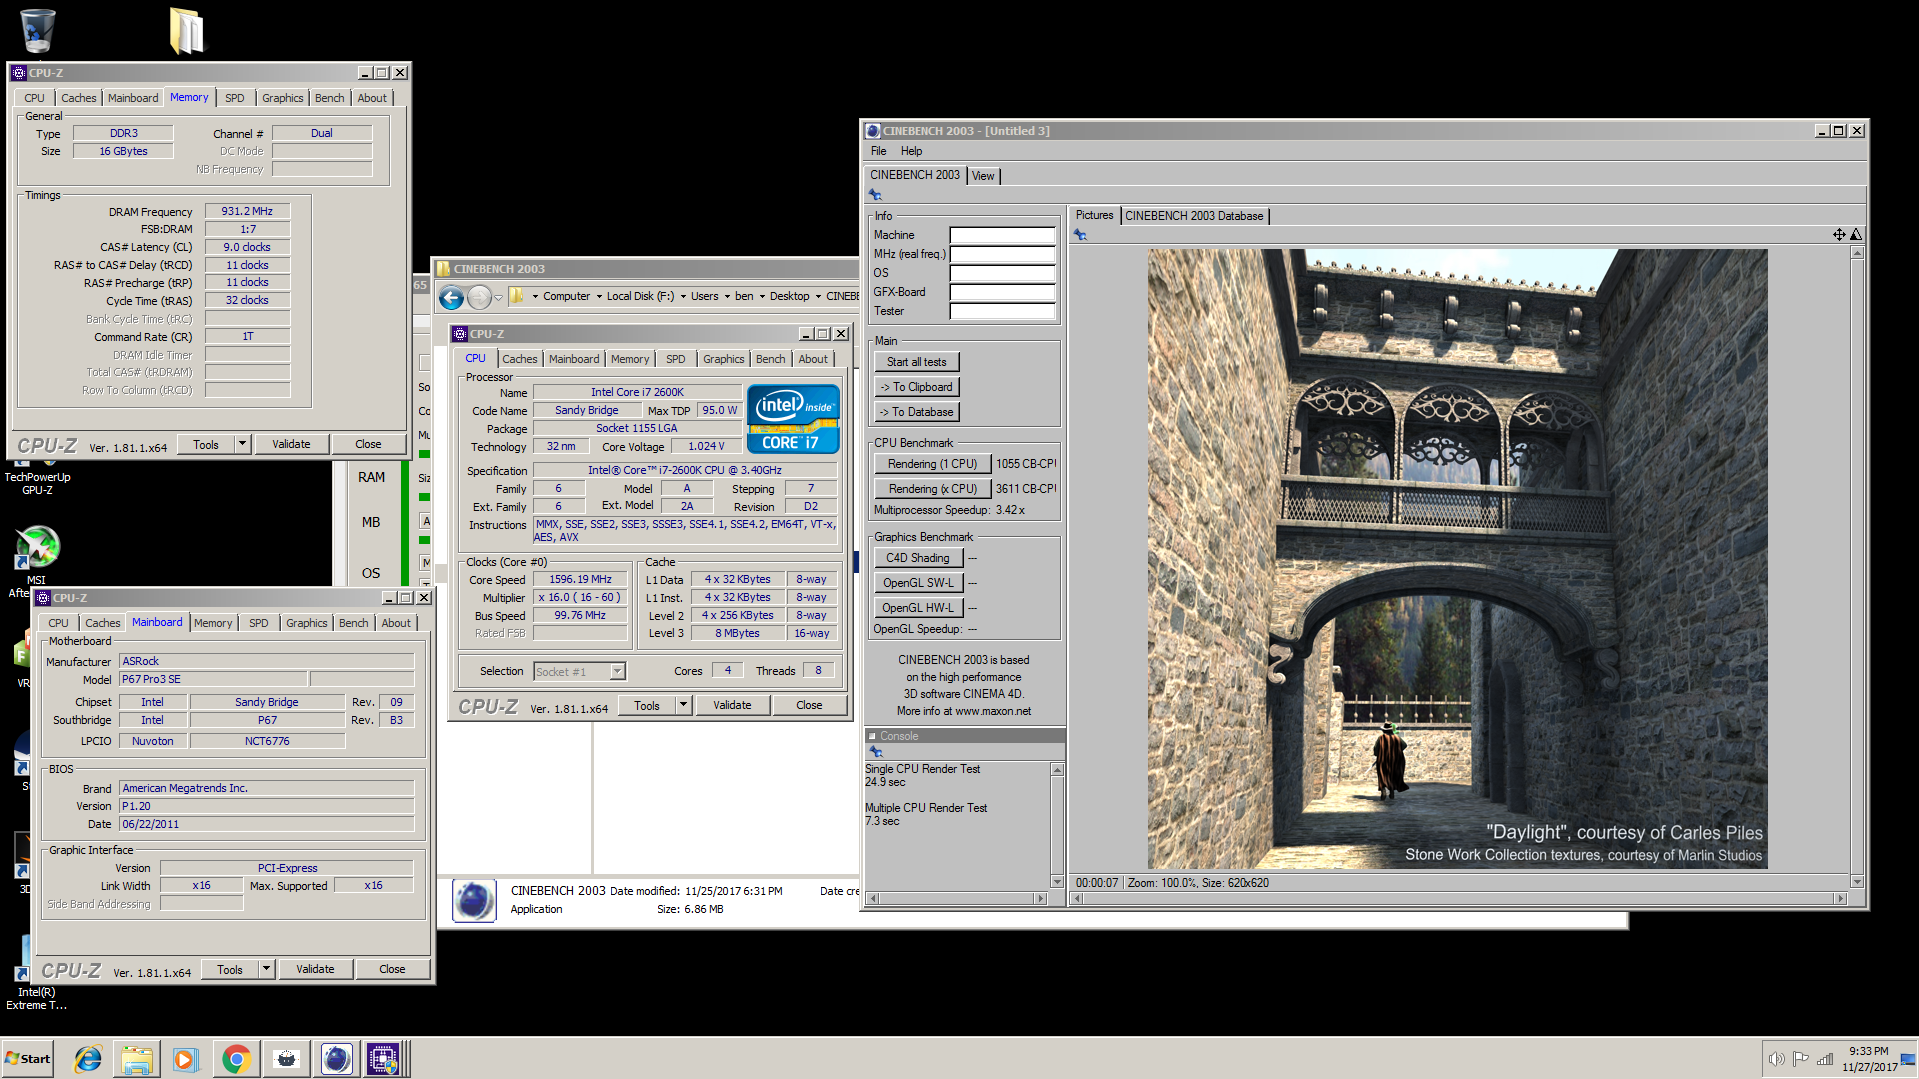Expand the Computer breadcrumb arrow in Explorer
This screenshot has height=1079, width=1919.
[x=599, y=297]
